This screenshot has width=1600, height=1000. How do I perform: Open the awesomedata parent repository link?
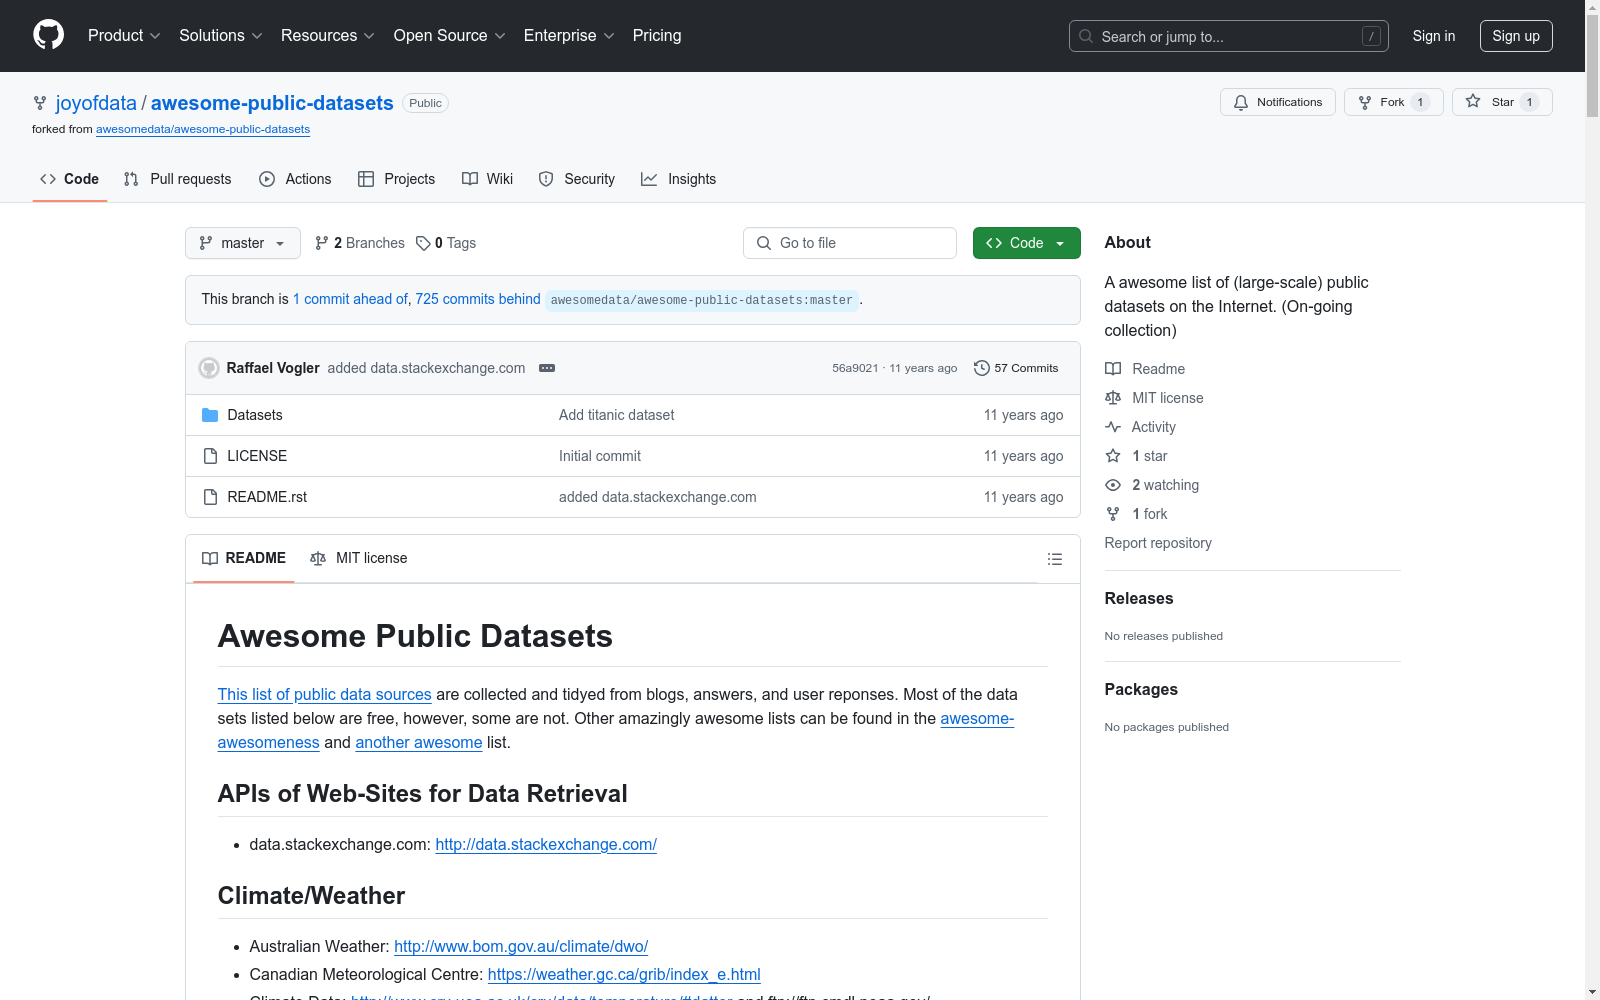click(x=203, y=129)
